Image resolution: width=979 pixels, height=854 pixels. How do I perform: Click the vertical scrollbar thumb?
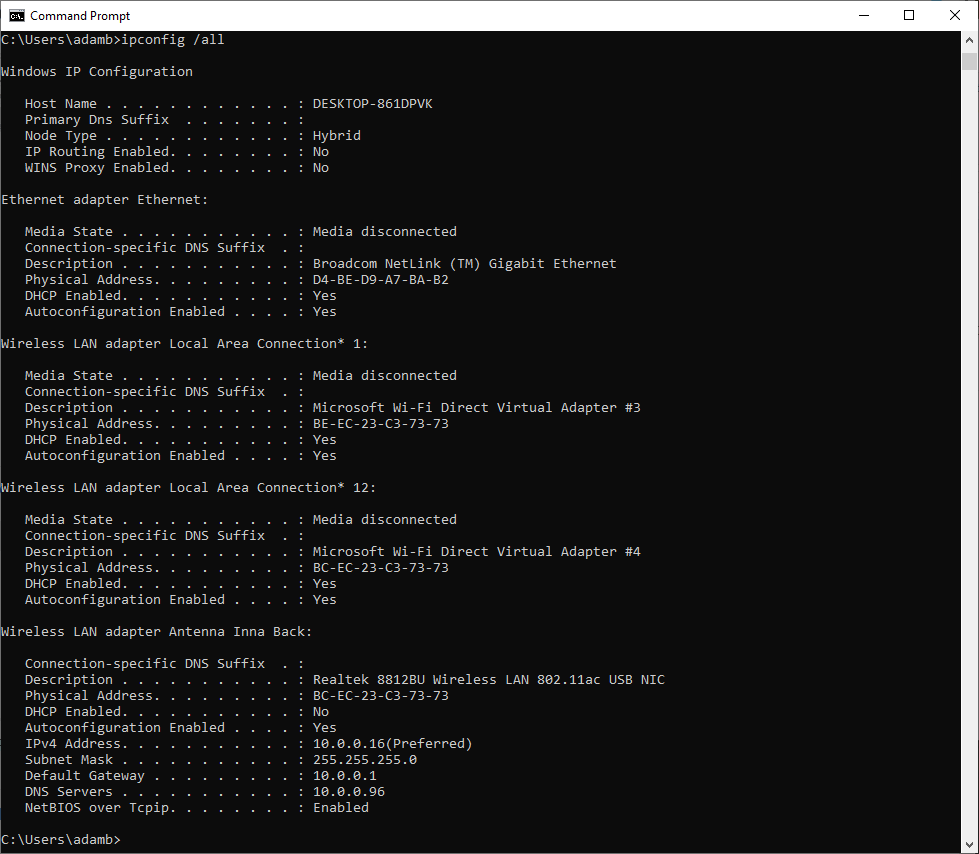pos(969,61)
